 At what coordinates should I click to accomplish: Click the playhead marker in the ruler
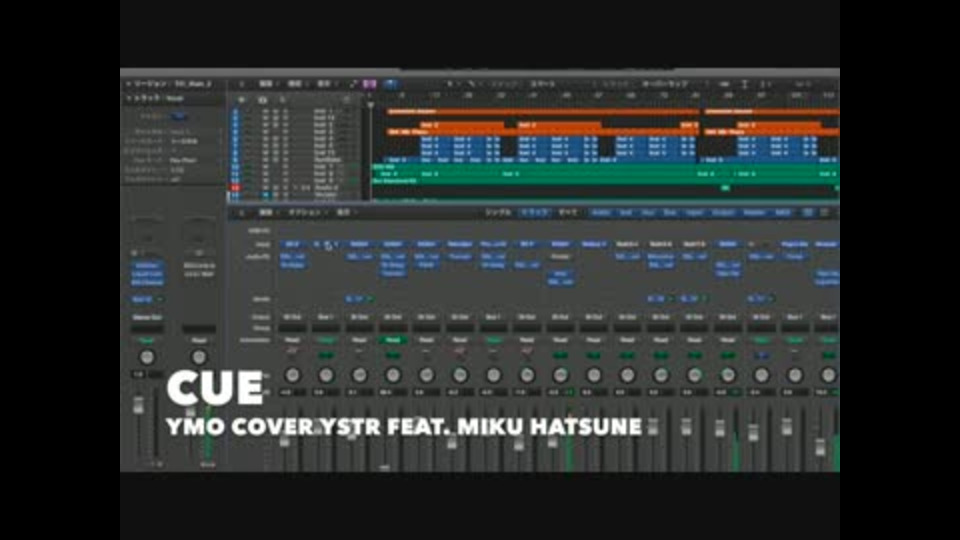click(370, 105)
